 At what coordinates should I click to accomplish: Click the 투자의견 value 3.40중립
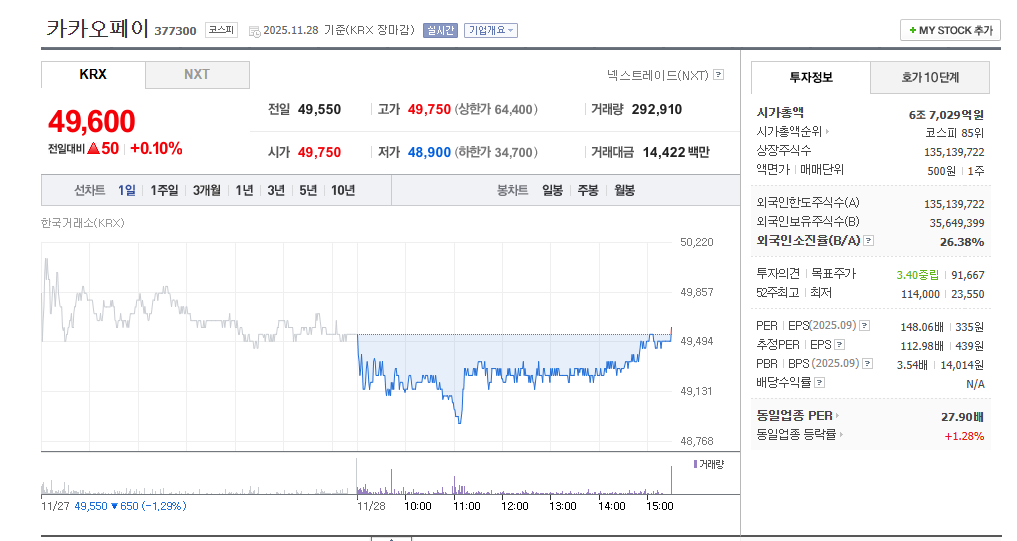[x=917, y=275]
